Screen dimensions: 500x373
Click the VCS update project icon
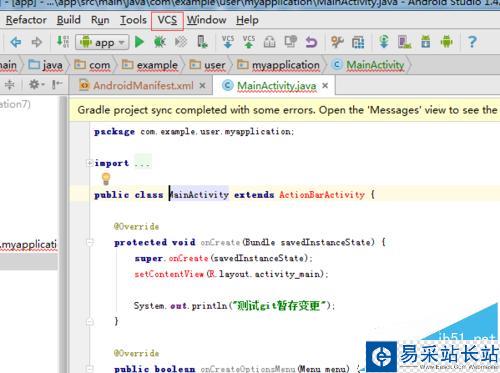pyautogui.click(x=228, y=42)
